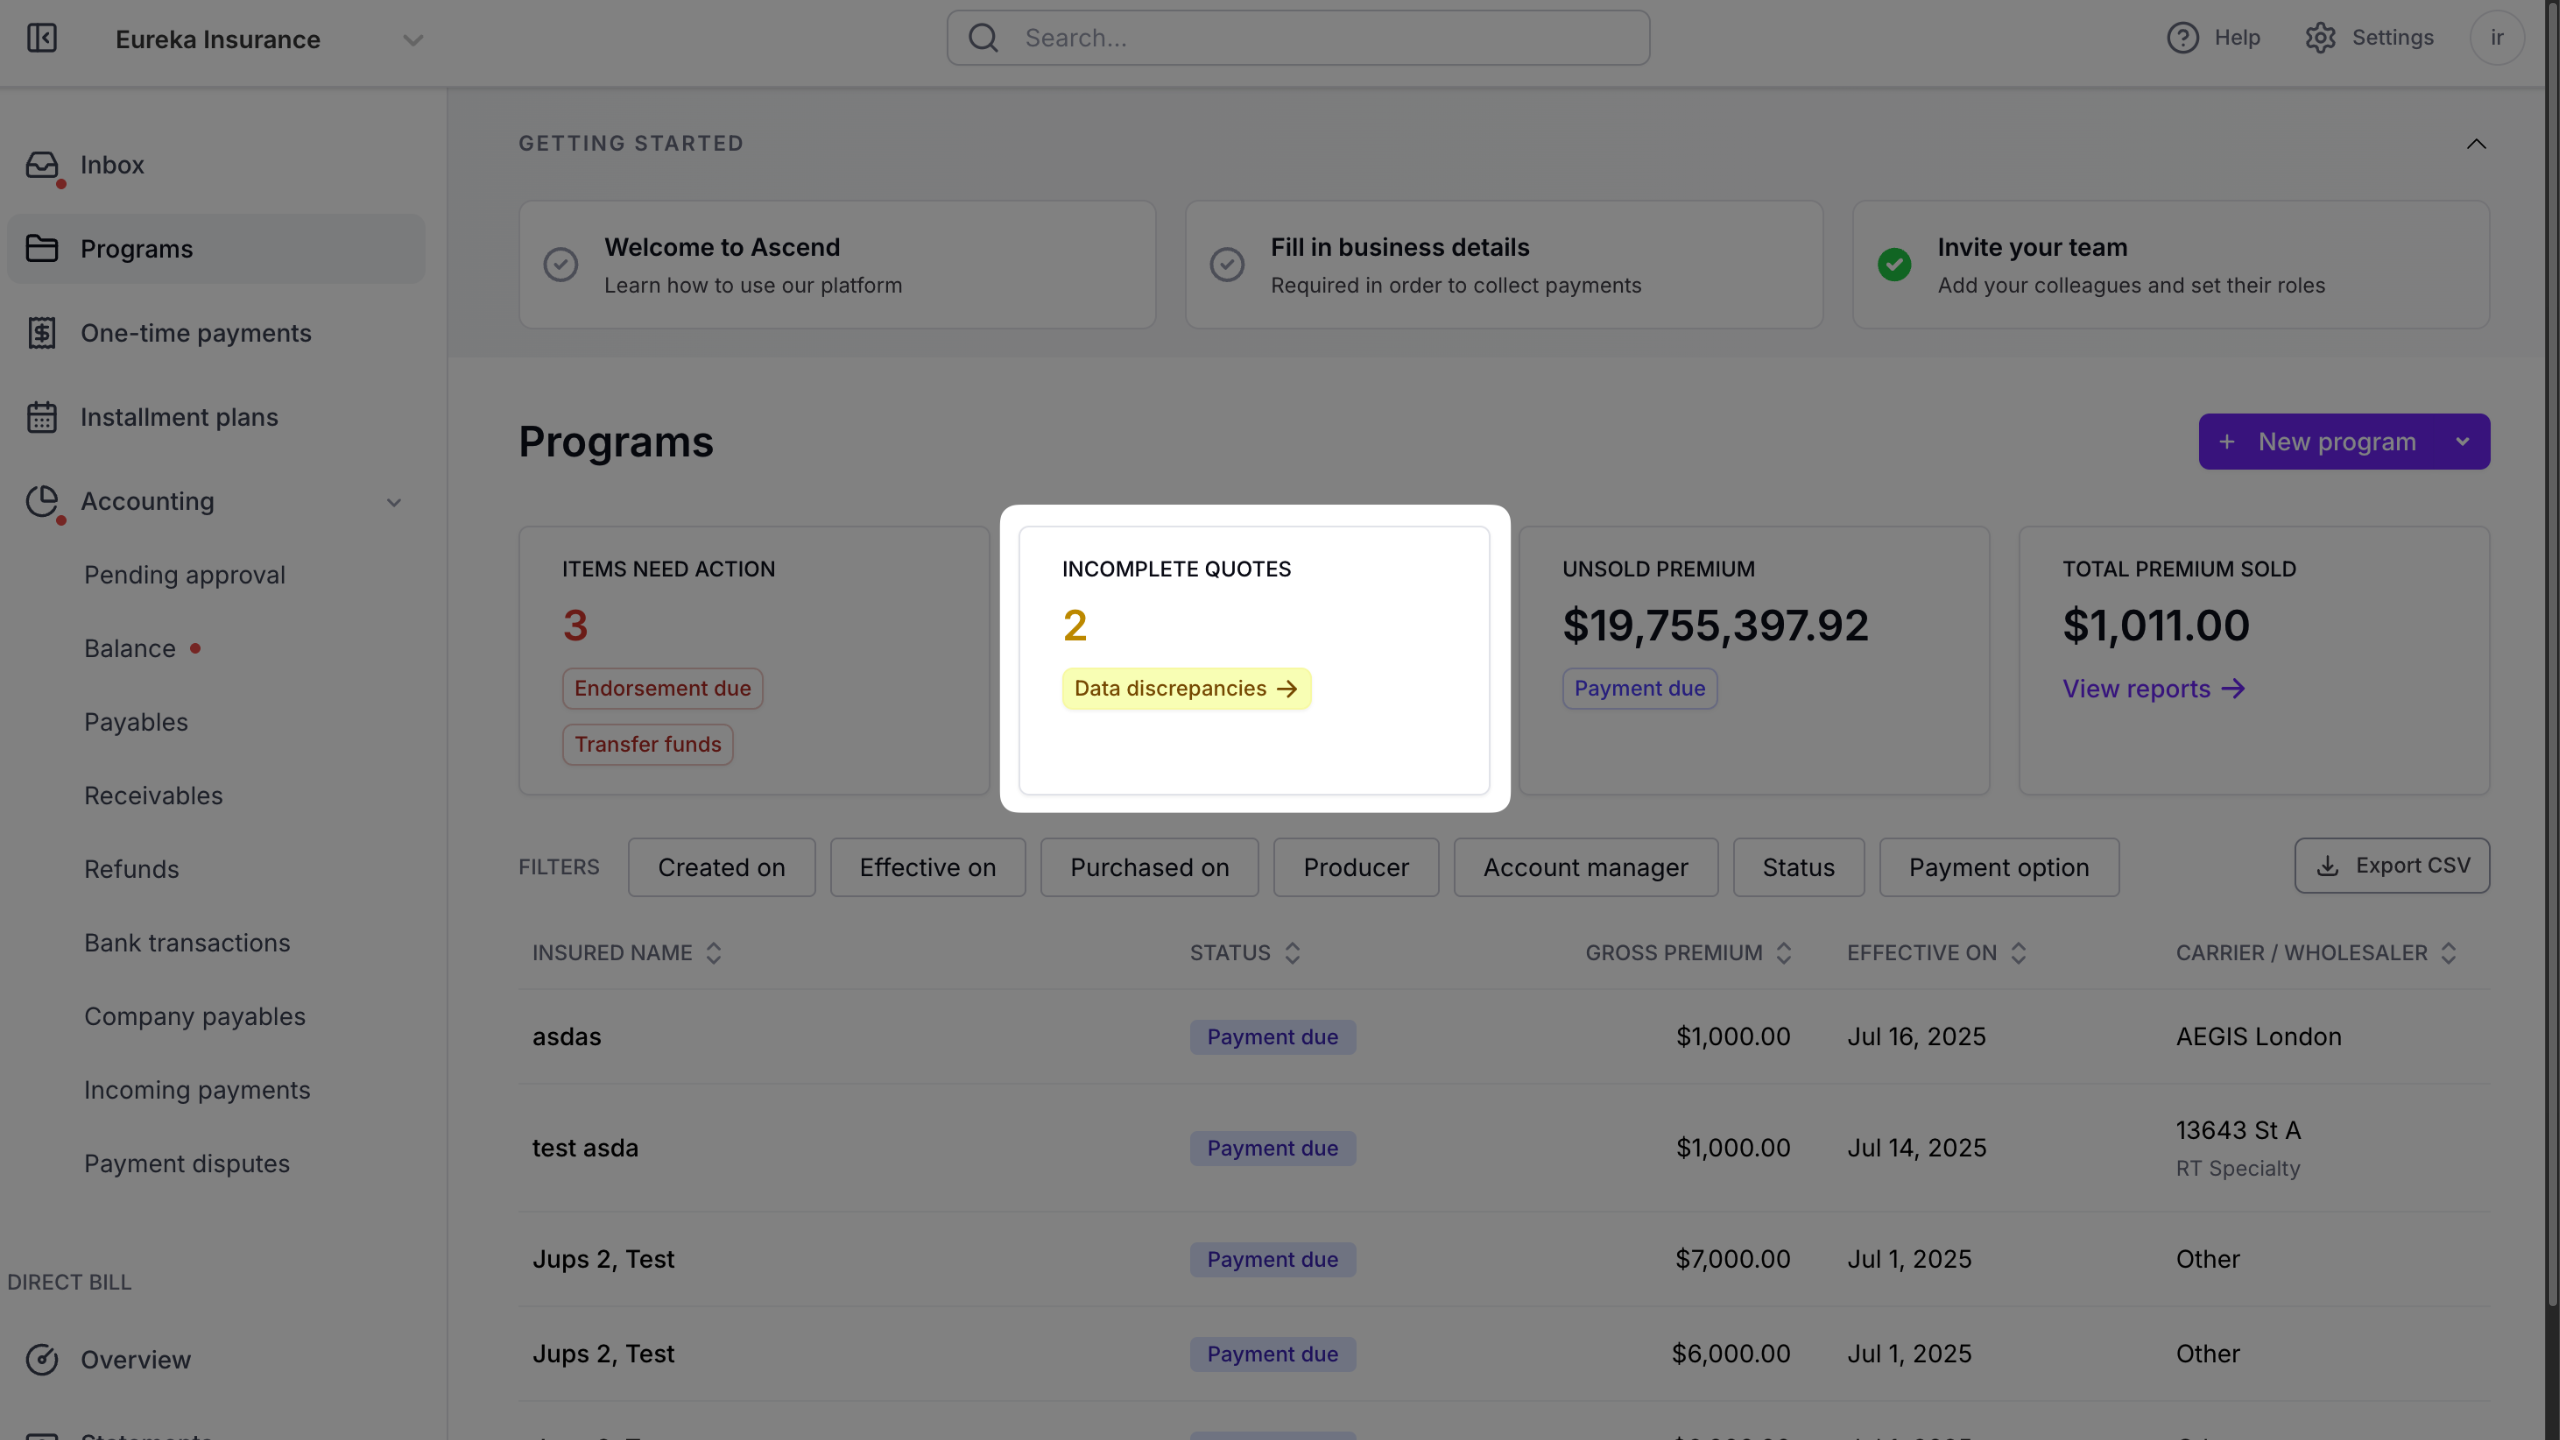Click the Fill in business details check circle
Viewport: 2560px width, 1440px height.
(x=1227, y=265)
